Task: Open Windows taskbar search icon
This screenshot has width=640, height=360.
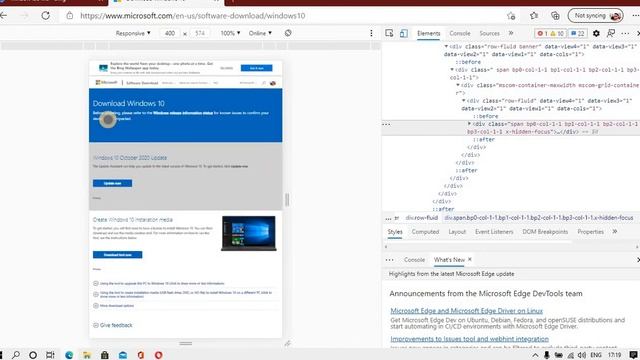Action: pos(16,355)
